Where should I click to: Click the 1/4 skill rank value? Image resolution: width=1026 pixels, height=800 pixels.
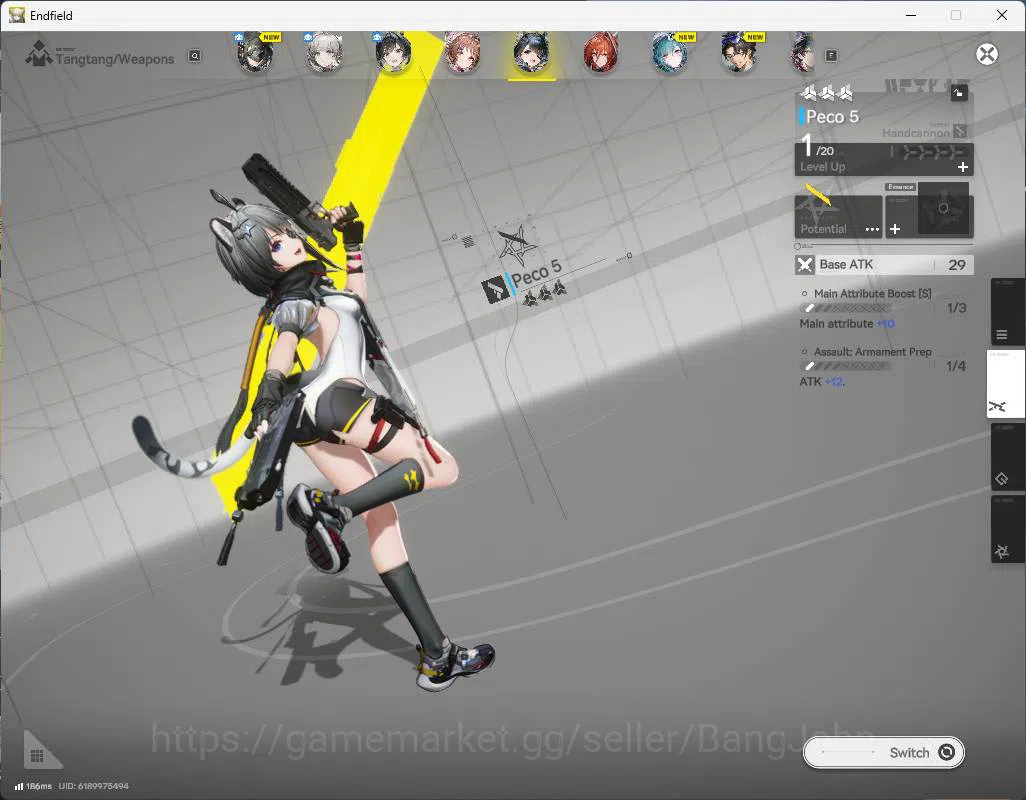coord(956,366)
